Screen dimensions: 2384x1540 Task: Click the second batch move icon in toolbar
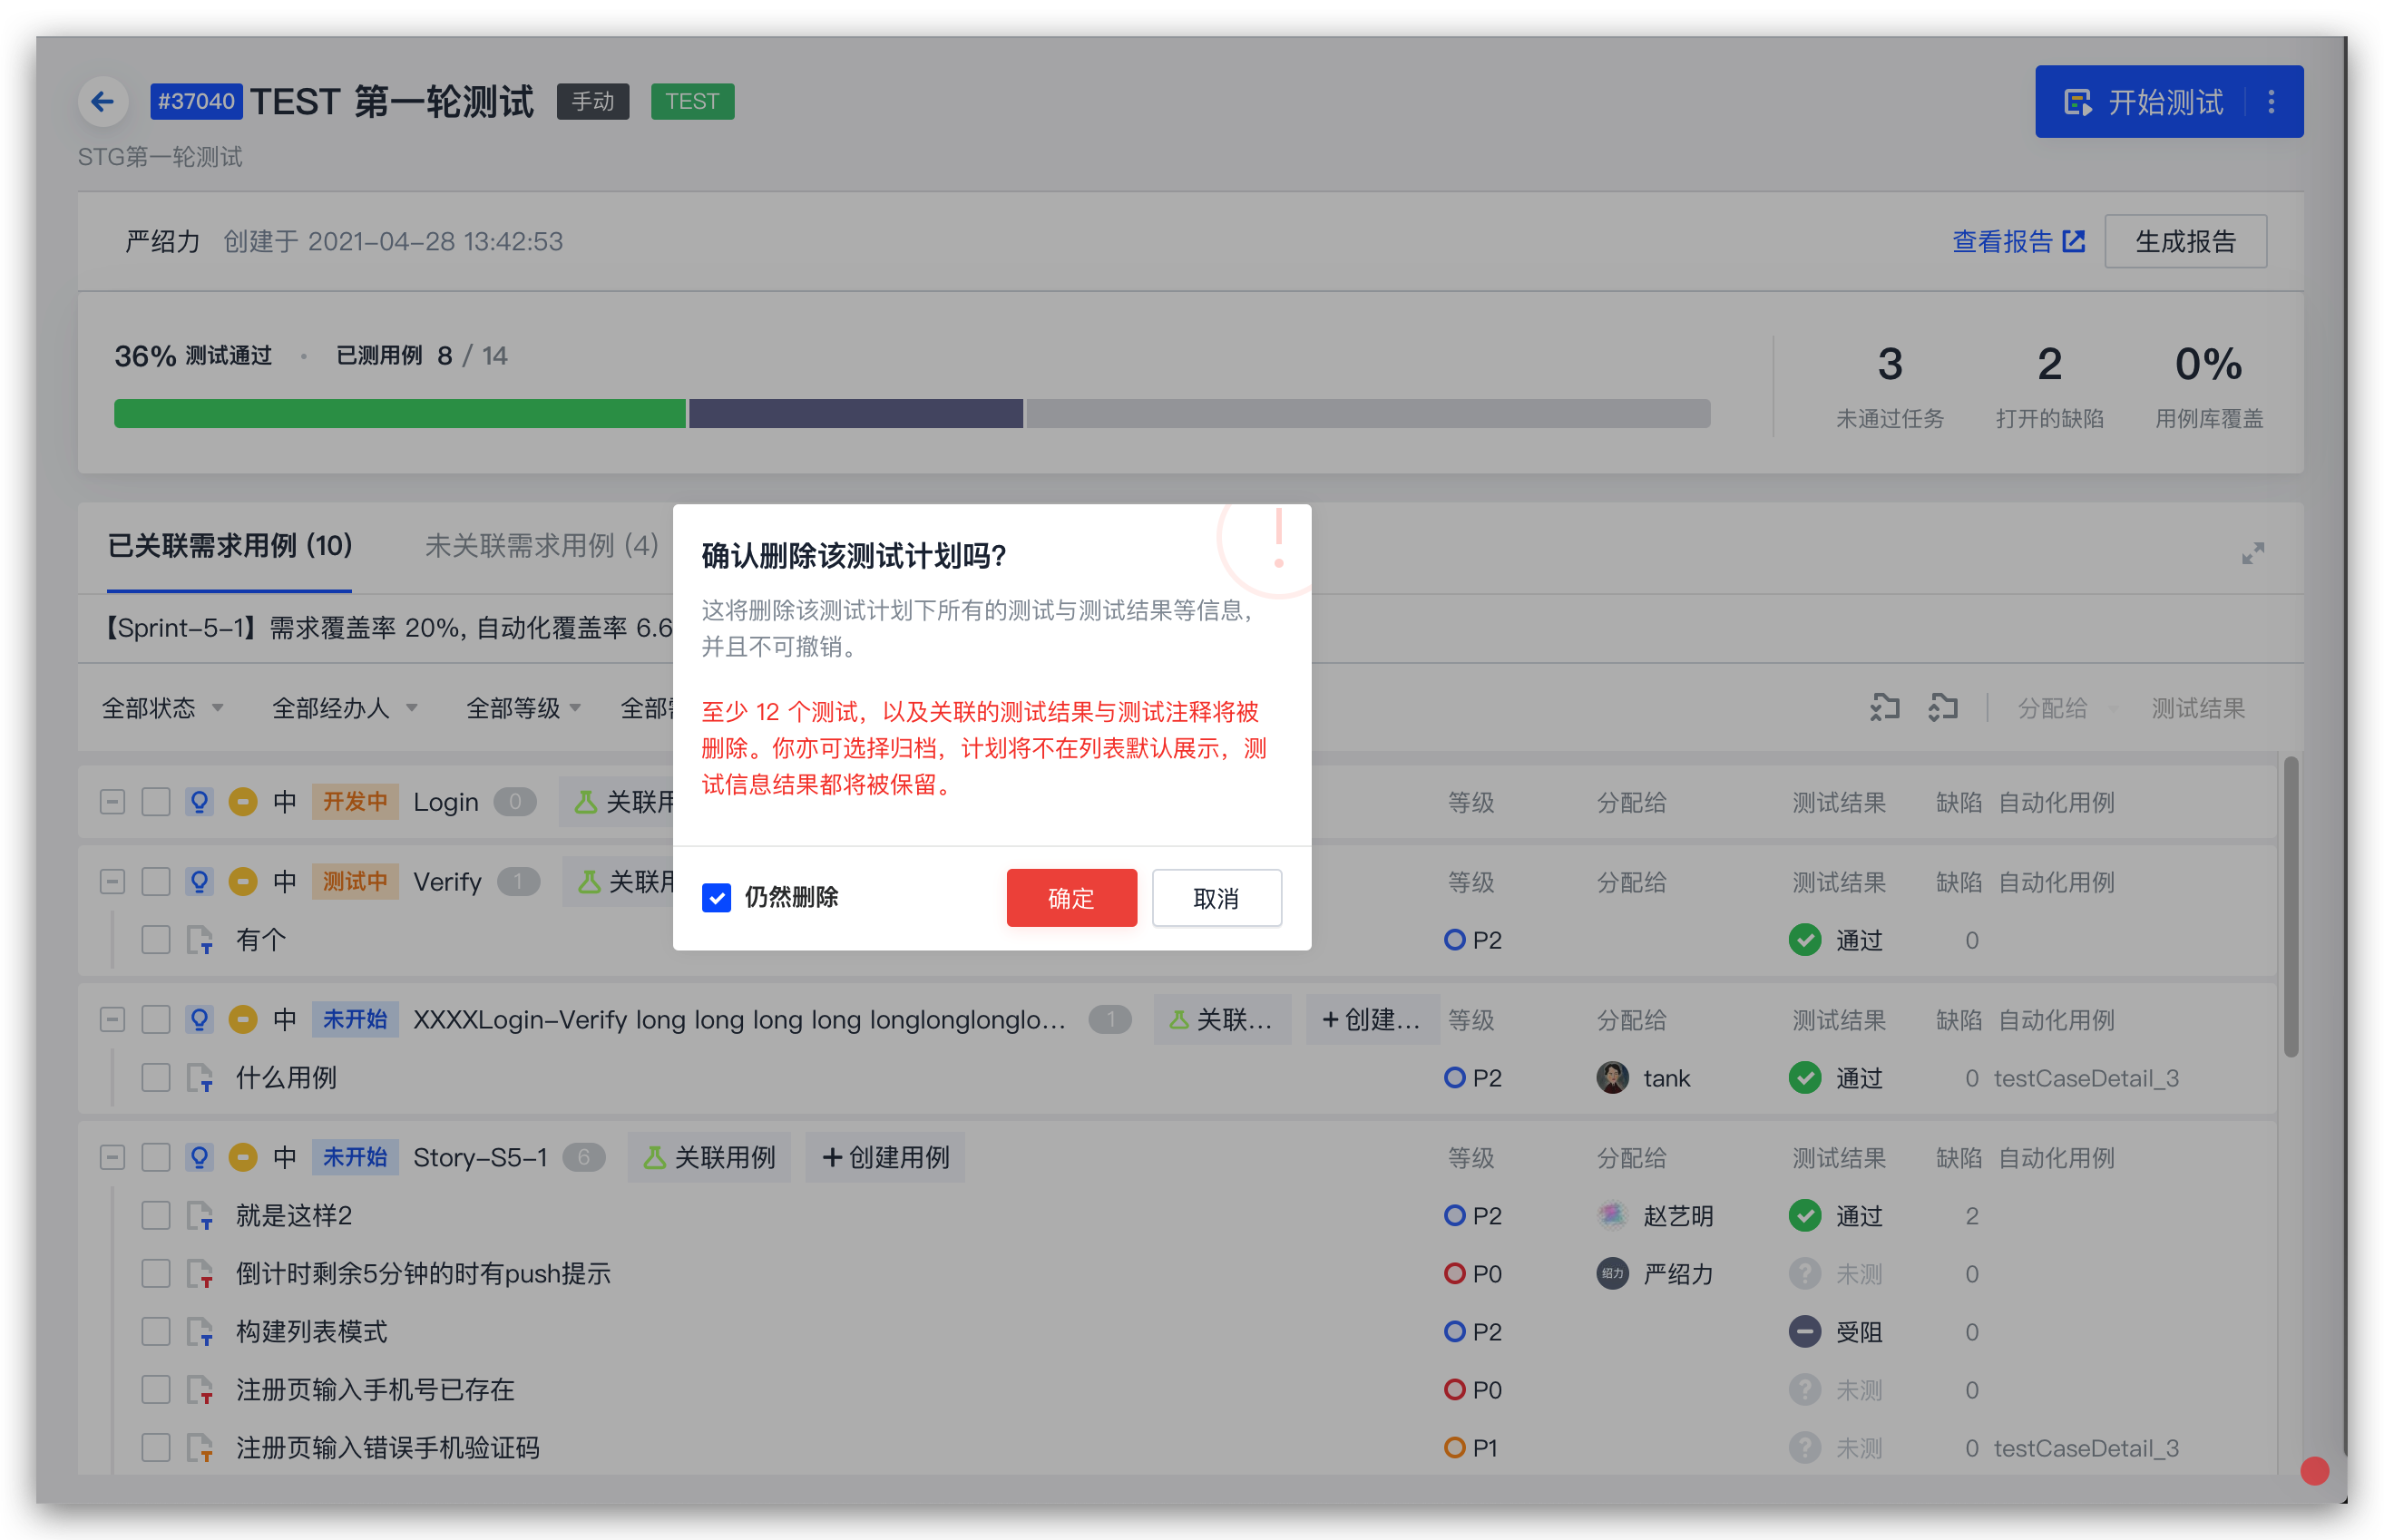tap(1943, 708)
